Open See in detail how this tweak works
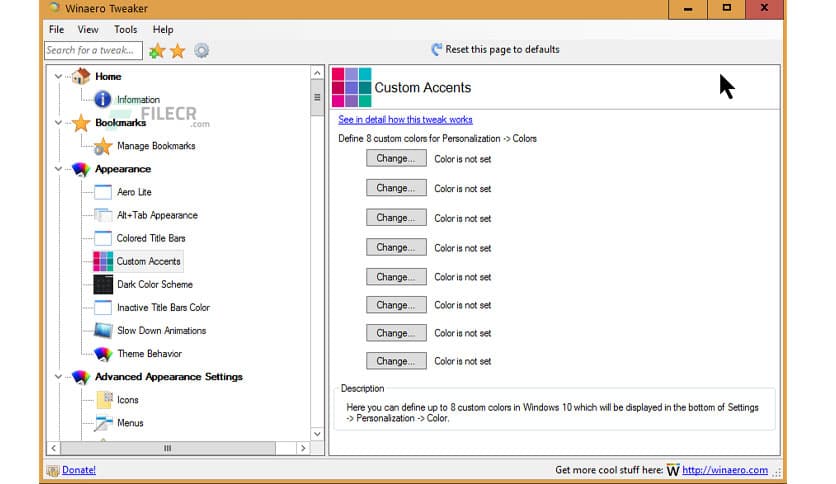Viewport: 836px width, 484px height. click(x=405, y=119)
